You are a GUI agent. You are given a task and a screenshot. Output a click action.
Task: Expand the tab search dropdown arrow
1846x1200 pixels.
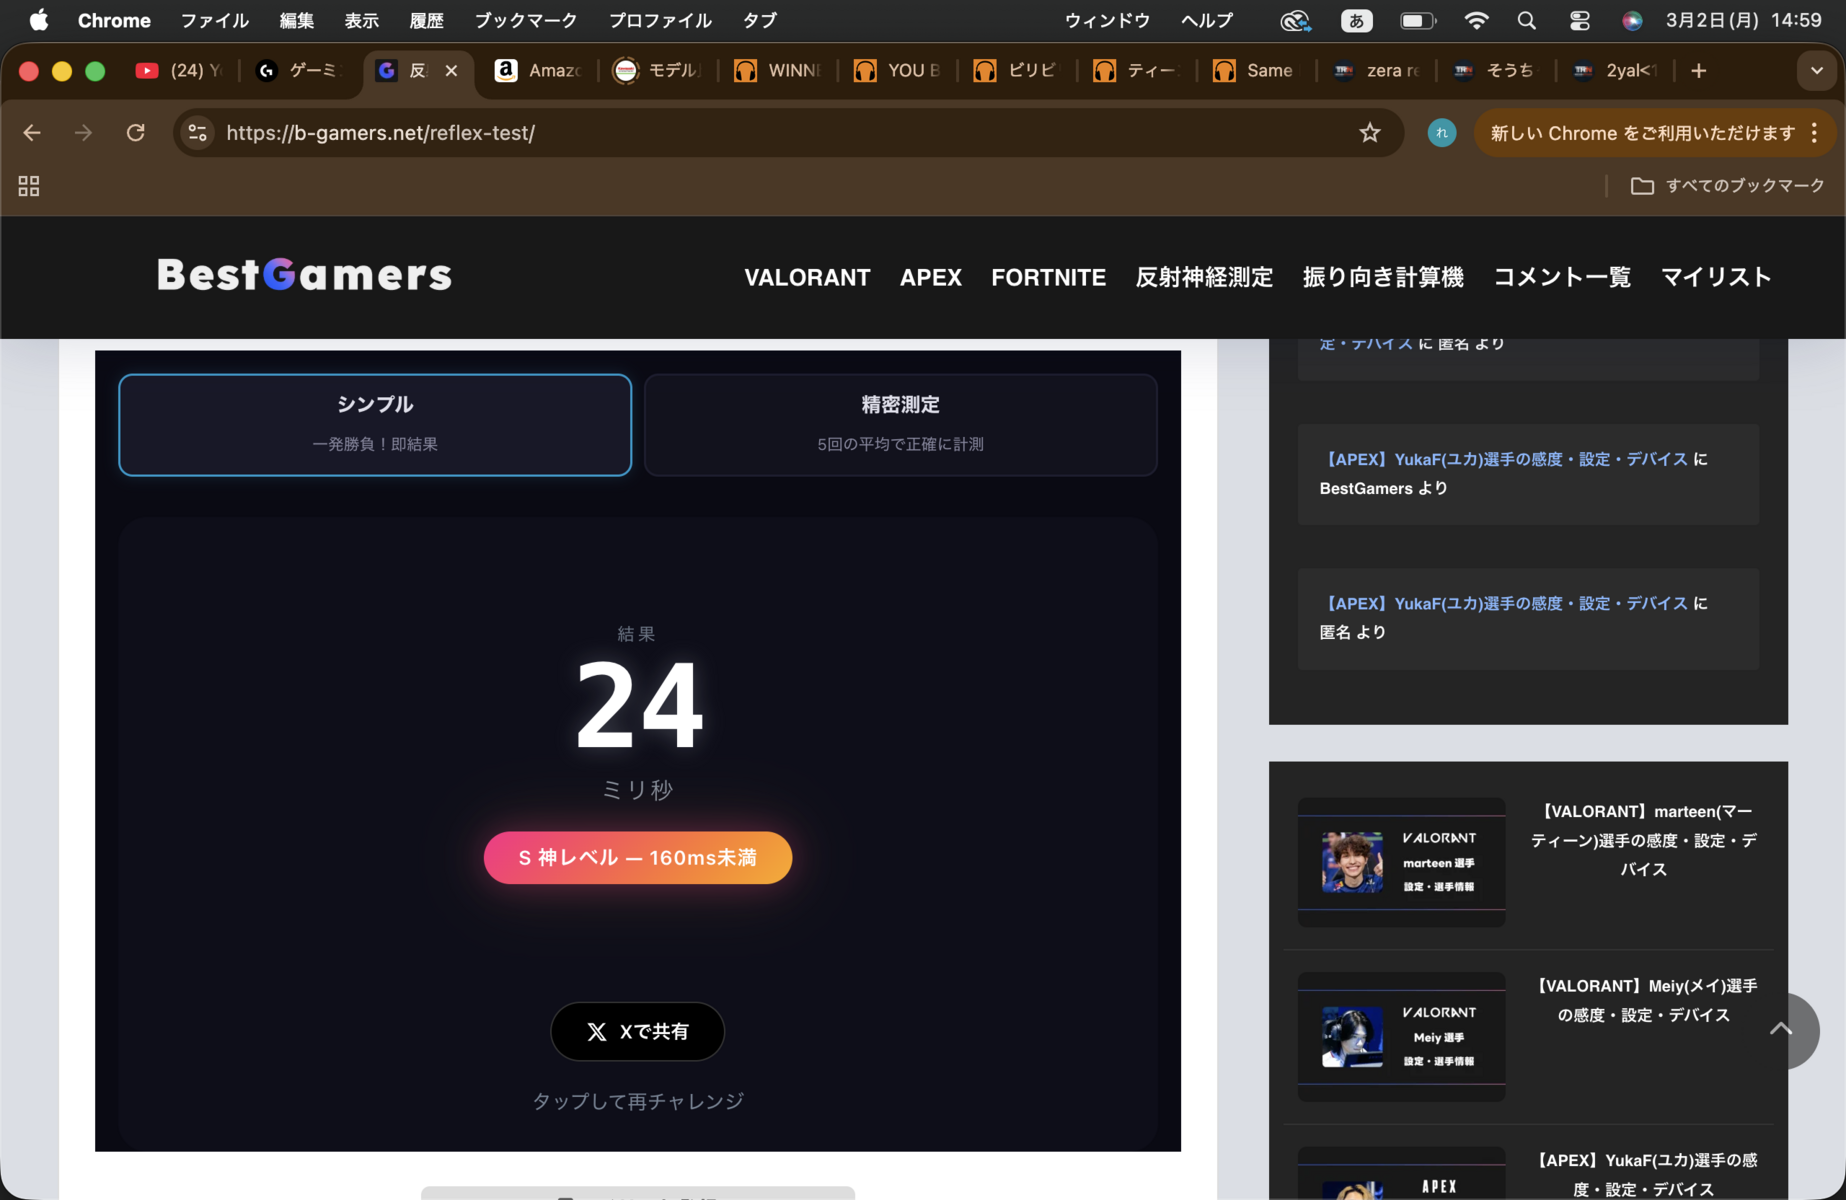(x=1816, y=71)
